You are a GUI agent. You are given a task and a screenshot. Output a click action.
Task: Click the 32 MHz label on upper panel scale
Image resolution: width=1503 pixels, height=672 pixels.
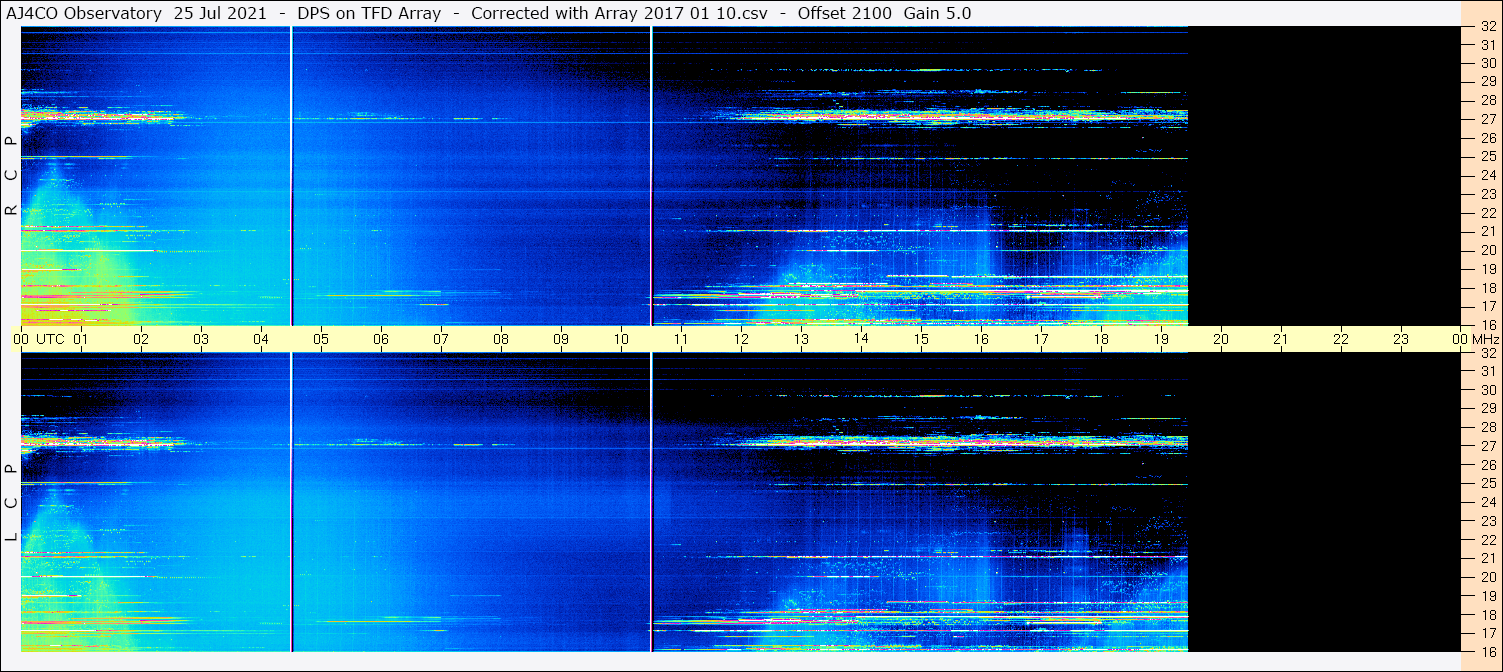(1487, 27)
